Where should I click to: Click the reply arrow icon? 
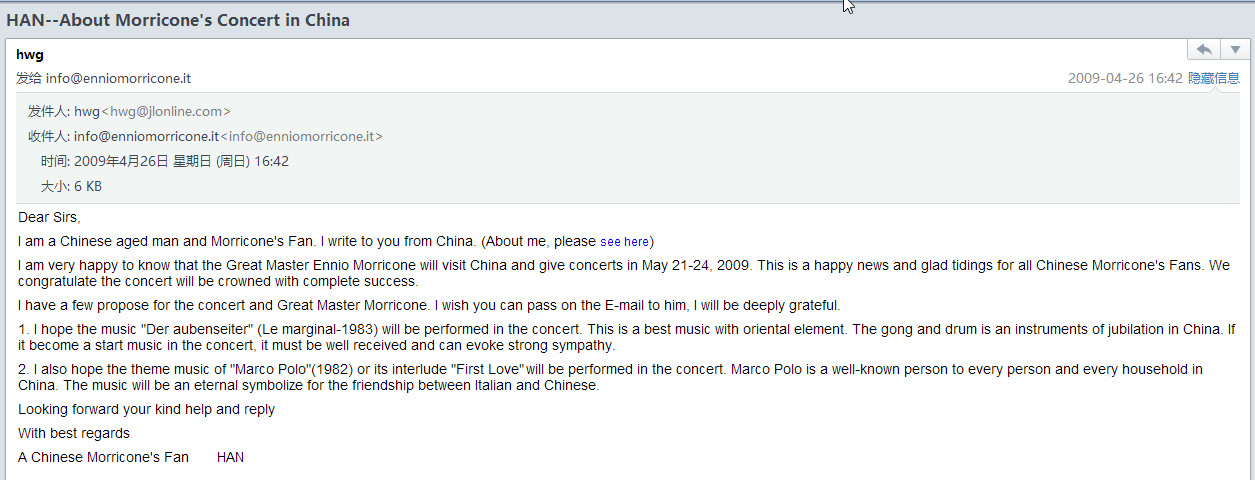click(x=1205, y=50)
